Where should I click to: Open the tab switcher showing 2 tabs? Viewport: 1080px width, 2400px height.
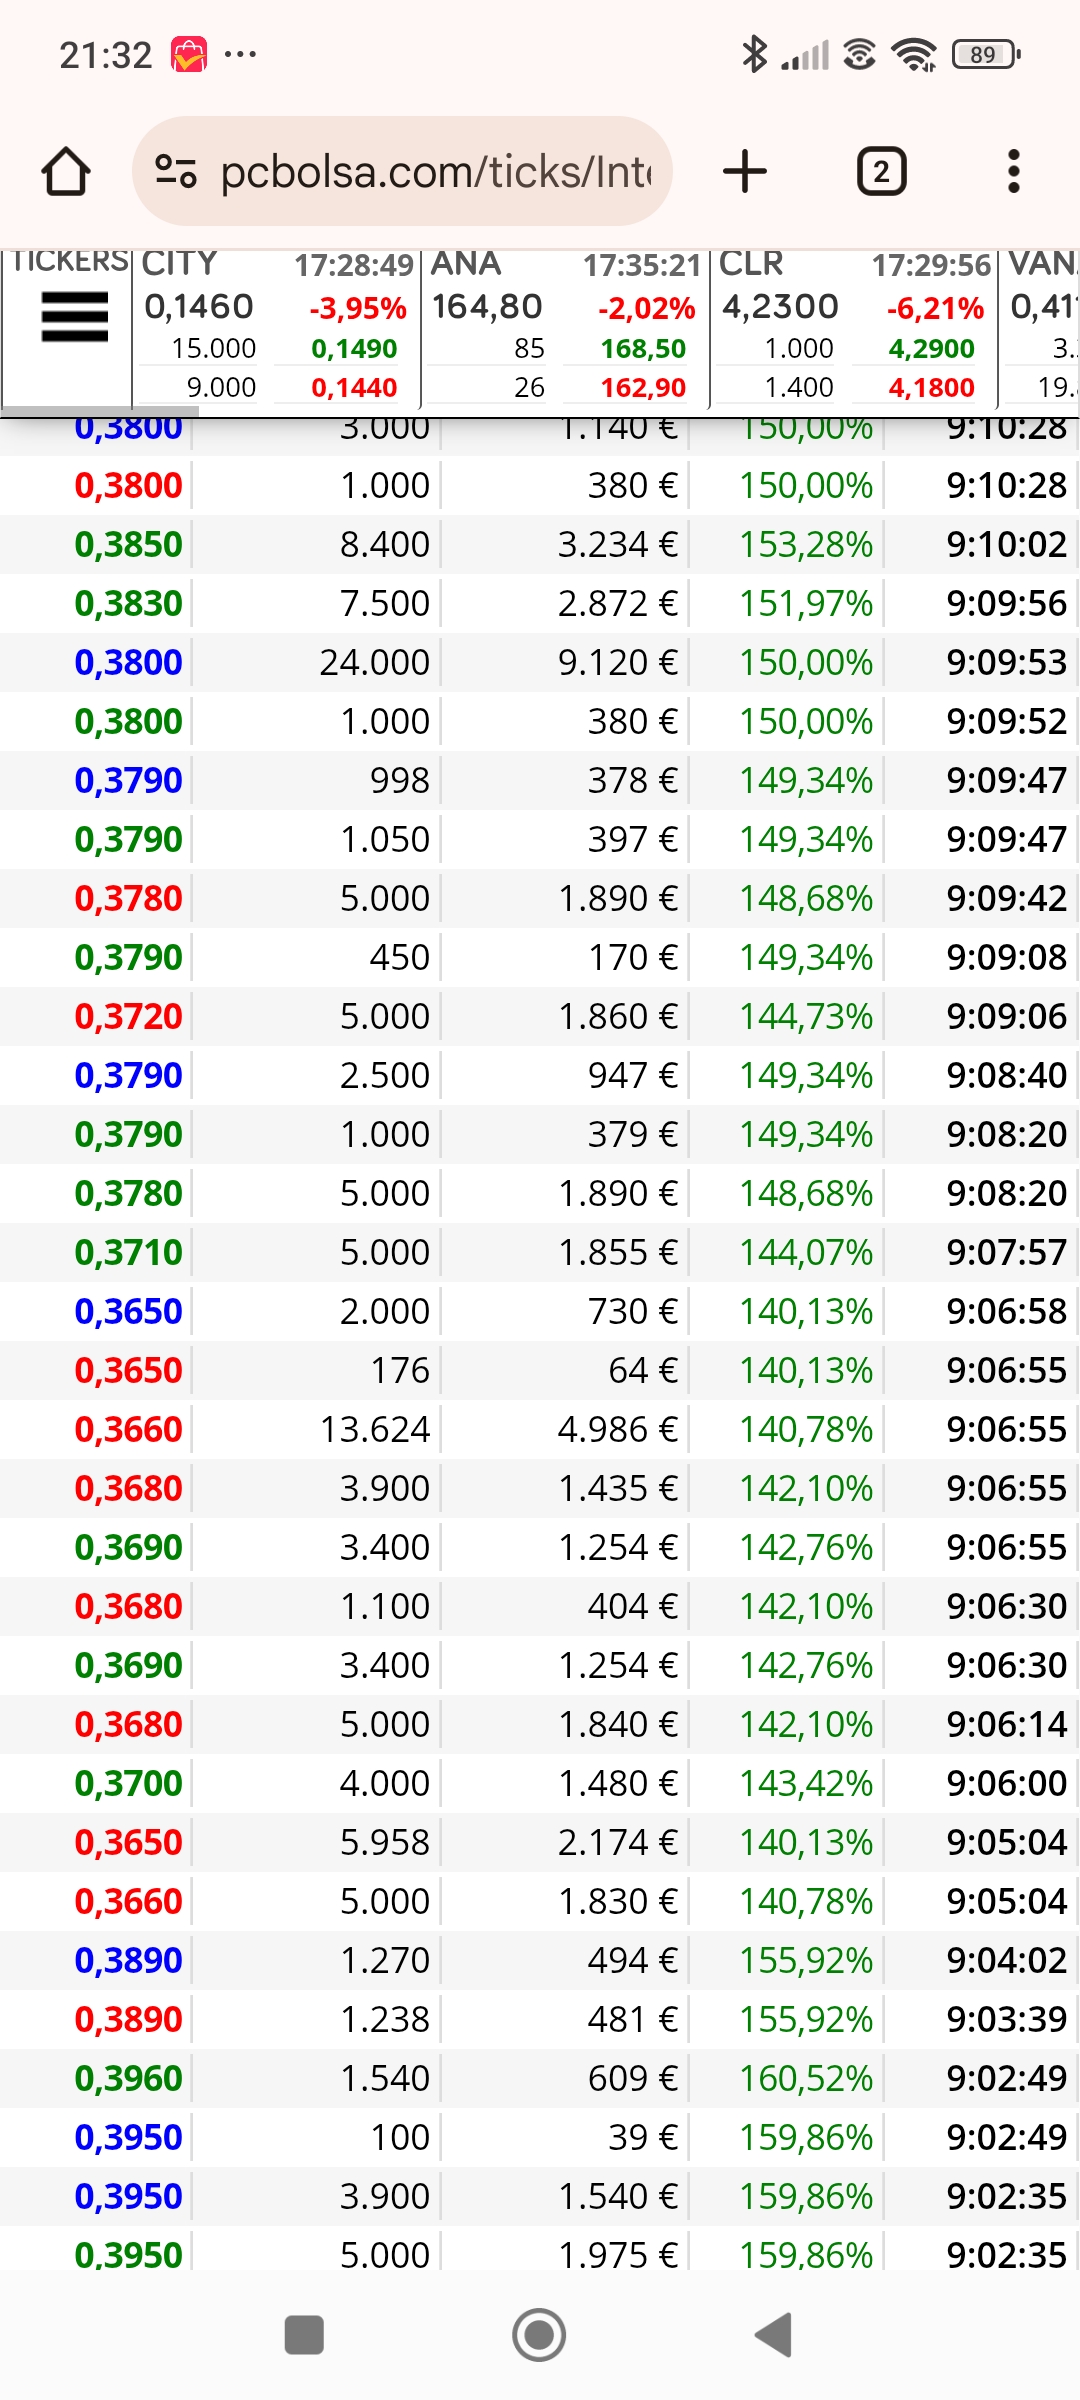(x=881, y=171)
